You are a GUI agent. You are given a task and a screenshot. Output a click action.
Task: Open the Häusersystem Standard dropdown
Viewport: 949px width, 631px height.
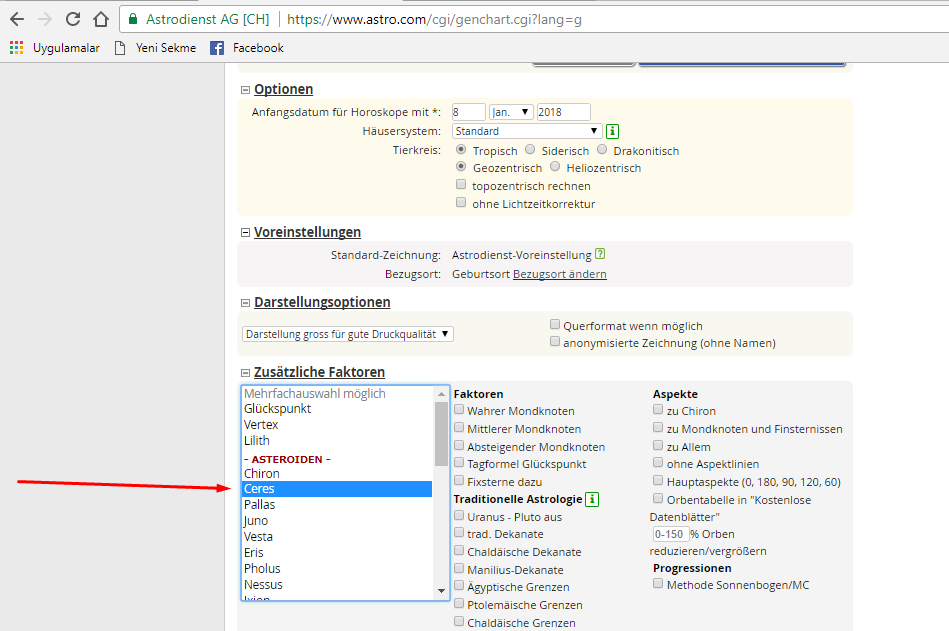tap(527, 131)
